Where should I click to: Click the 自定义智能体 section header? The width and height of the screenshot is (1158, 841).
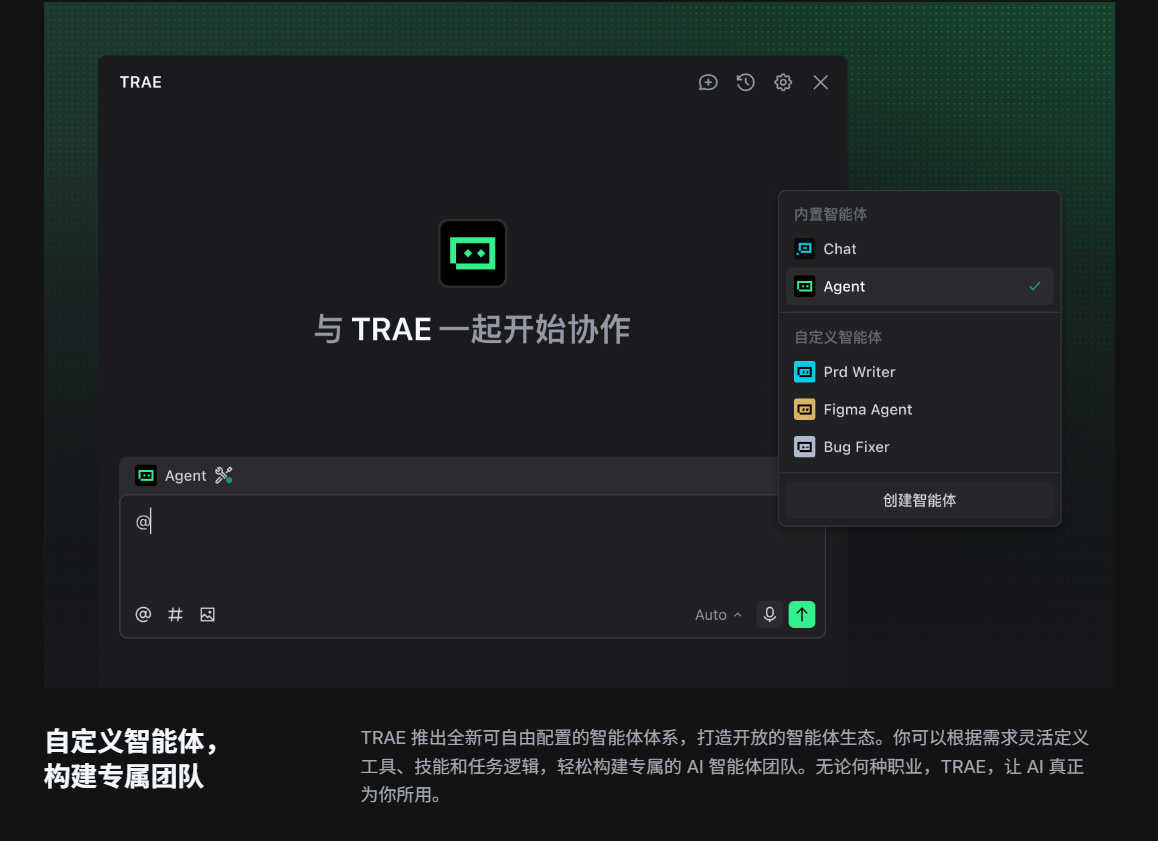point(837,337)
